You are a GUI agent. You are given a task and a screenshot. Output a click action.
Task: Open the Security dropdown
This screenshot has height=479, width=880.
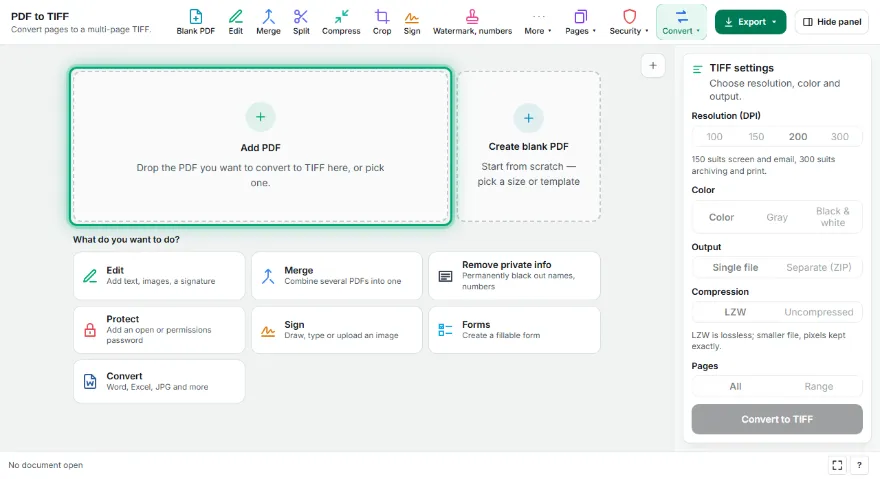[629, 22]
